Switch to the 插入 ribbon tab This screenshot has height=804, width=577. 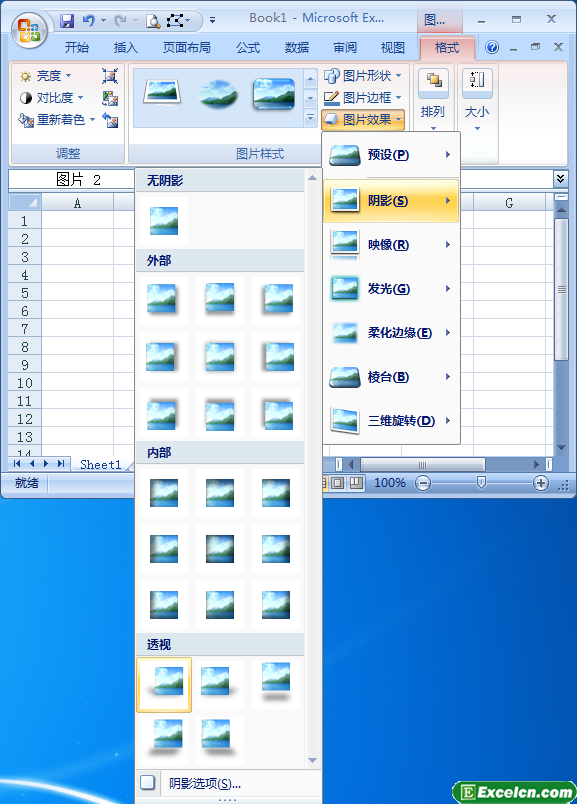tap(126, 48)
